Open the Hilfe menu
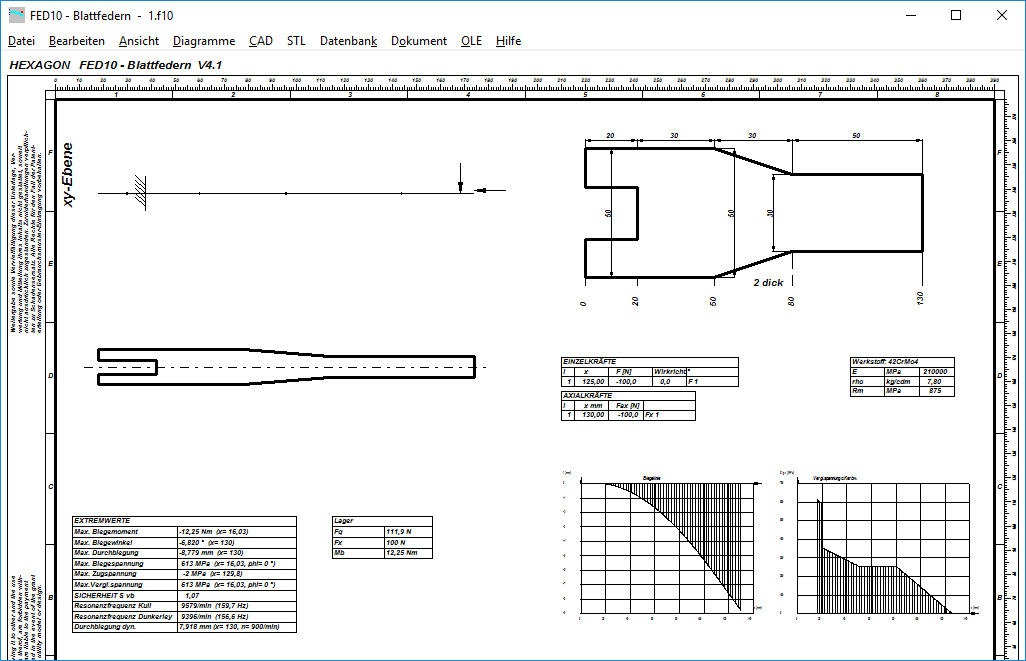The height and width of the screenshot is (661, 1026). point(508,41)
